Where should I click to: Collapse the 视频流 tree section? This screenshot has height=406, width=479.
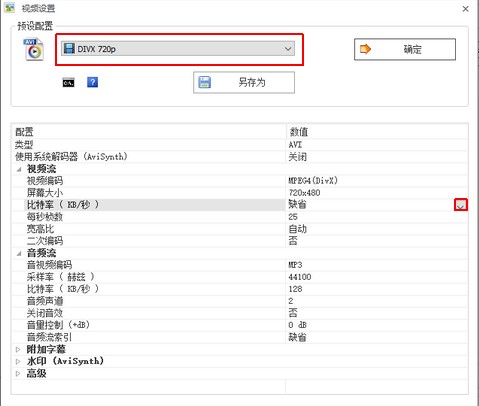pyautogui.click(x=19, y=169)
